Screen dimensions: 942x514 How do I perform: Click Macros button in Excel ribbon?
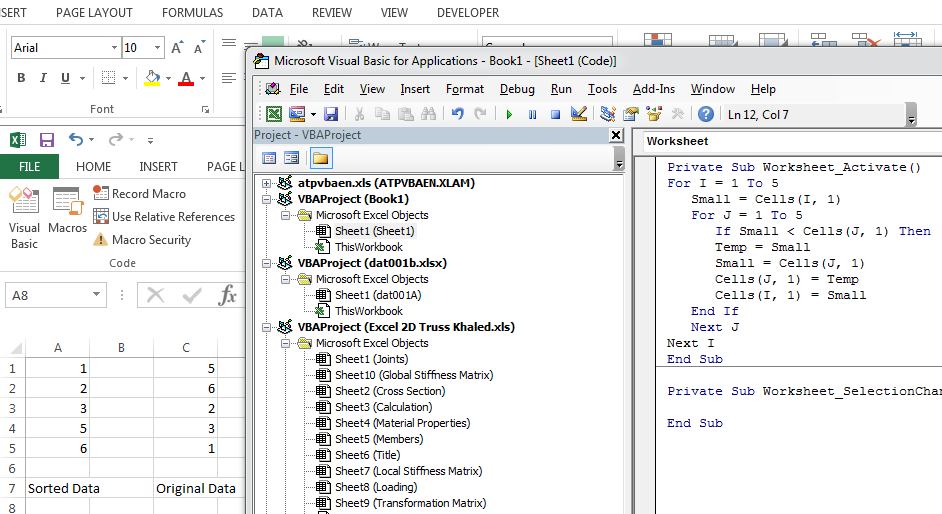point(67,211)
